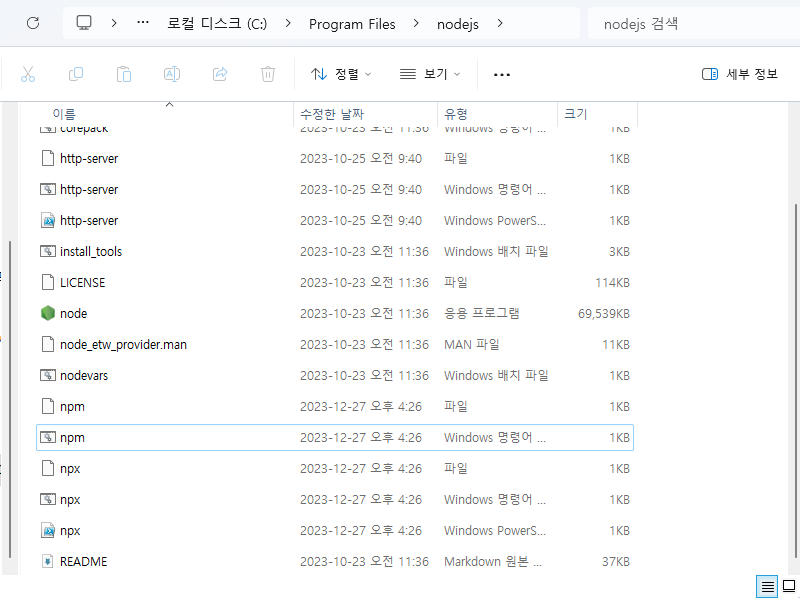This screenshot has width=800, height=598.
Task: Switch to large thumbnails view at bottom right
Action: click(x=786, y=587)
